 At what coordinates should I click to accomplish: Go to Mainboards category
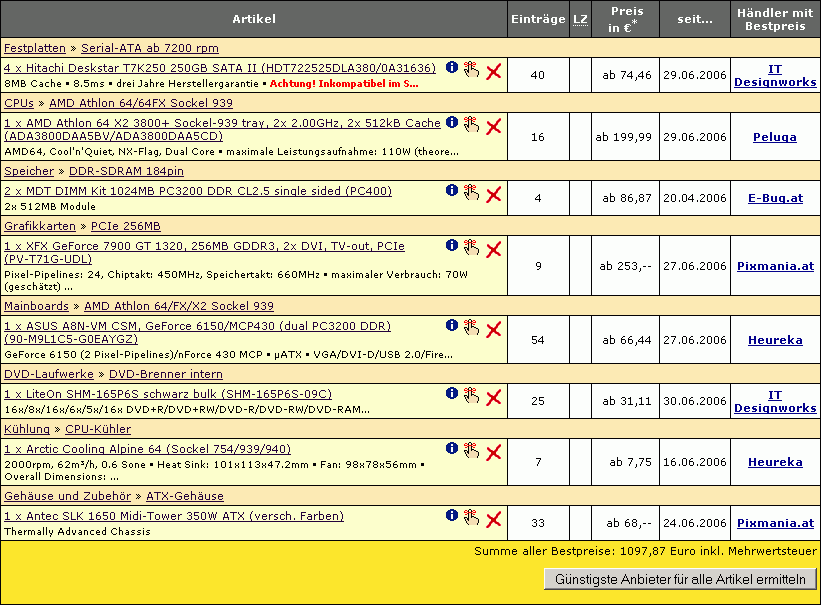click(37, 306)
